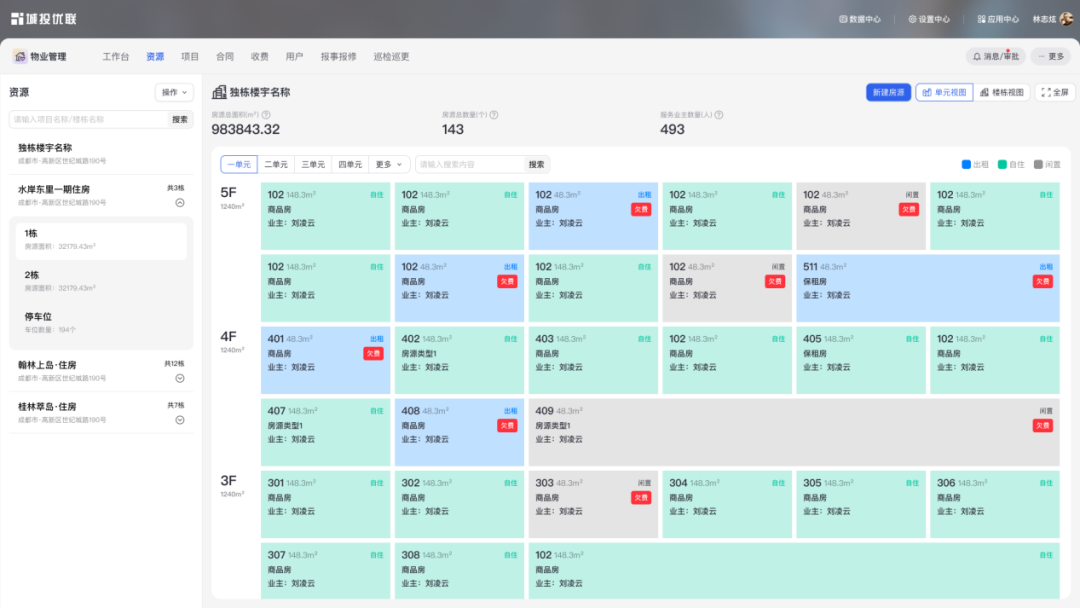1080x608 pixels.
Task: Click help icon beside 房源总面积
Action: 266,115
